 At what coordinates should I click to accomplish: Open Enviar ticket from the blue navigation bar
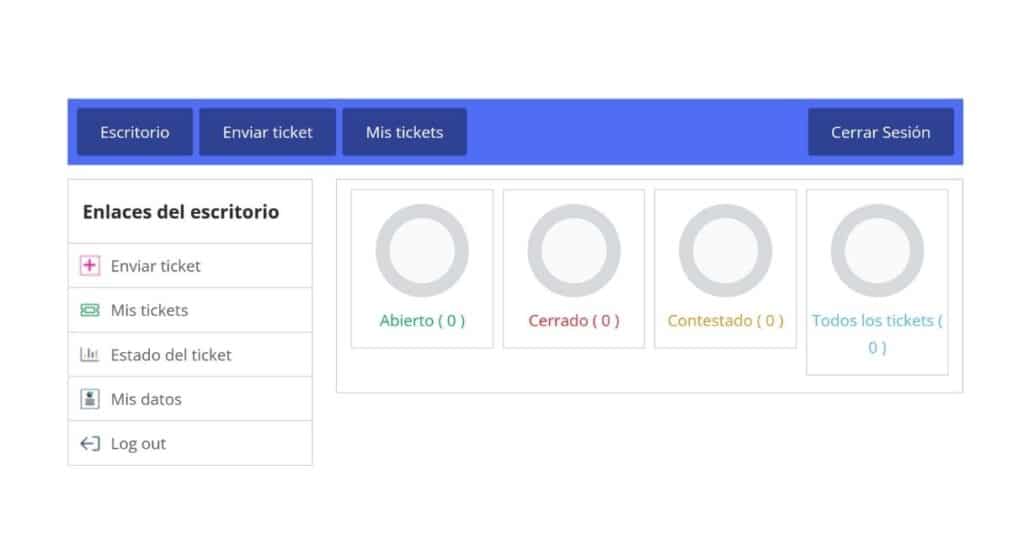click(x=268, y=132)
